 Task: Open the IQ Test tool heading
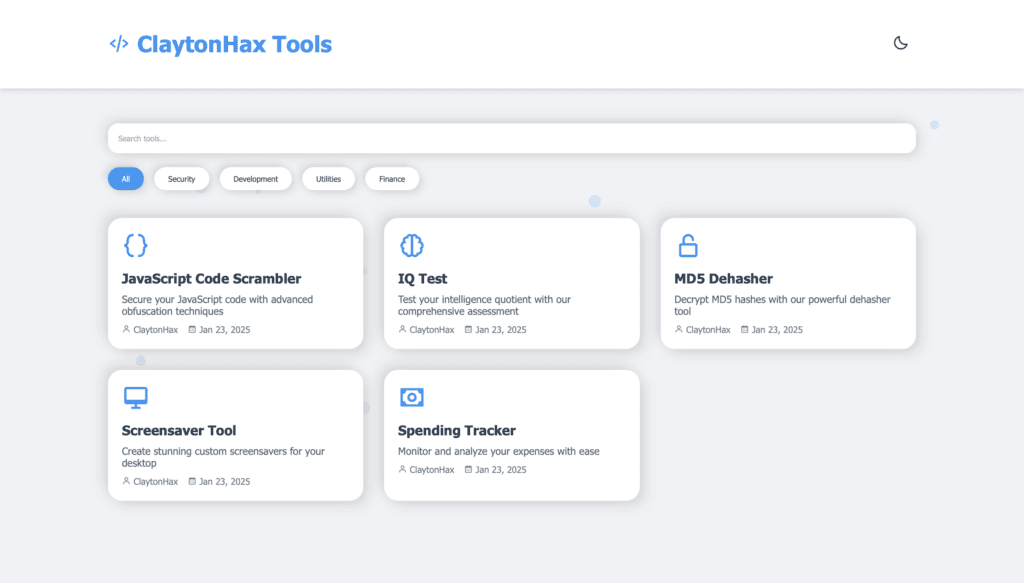(x=423, y=279)
